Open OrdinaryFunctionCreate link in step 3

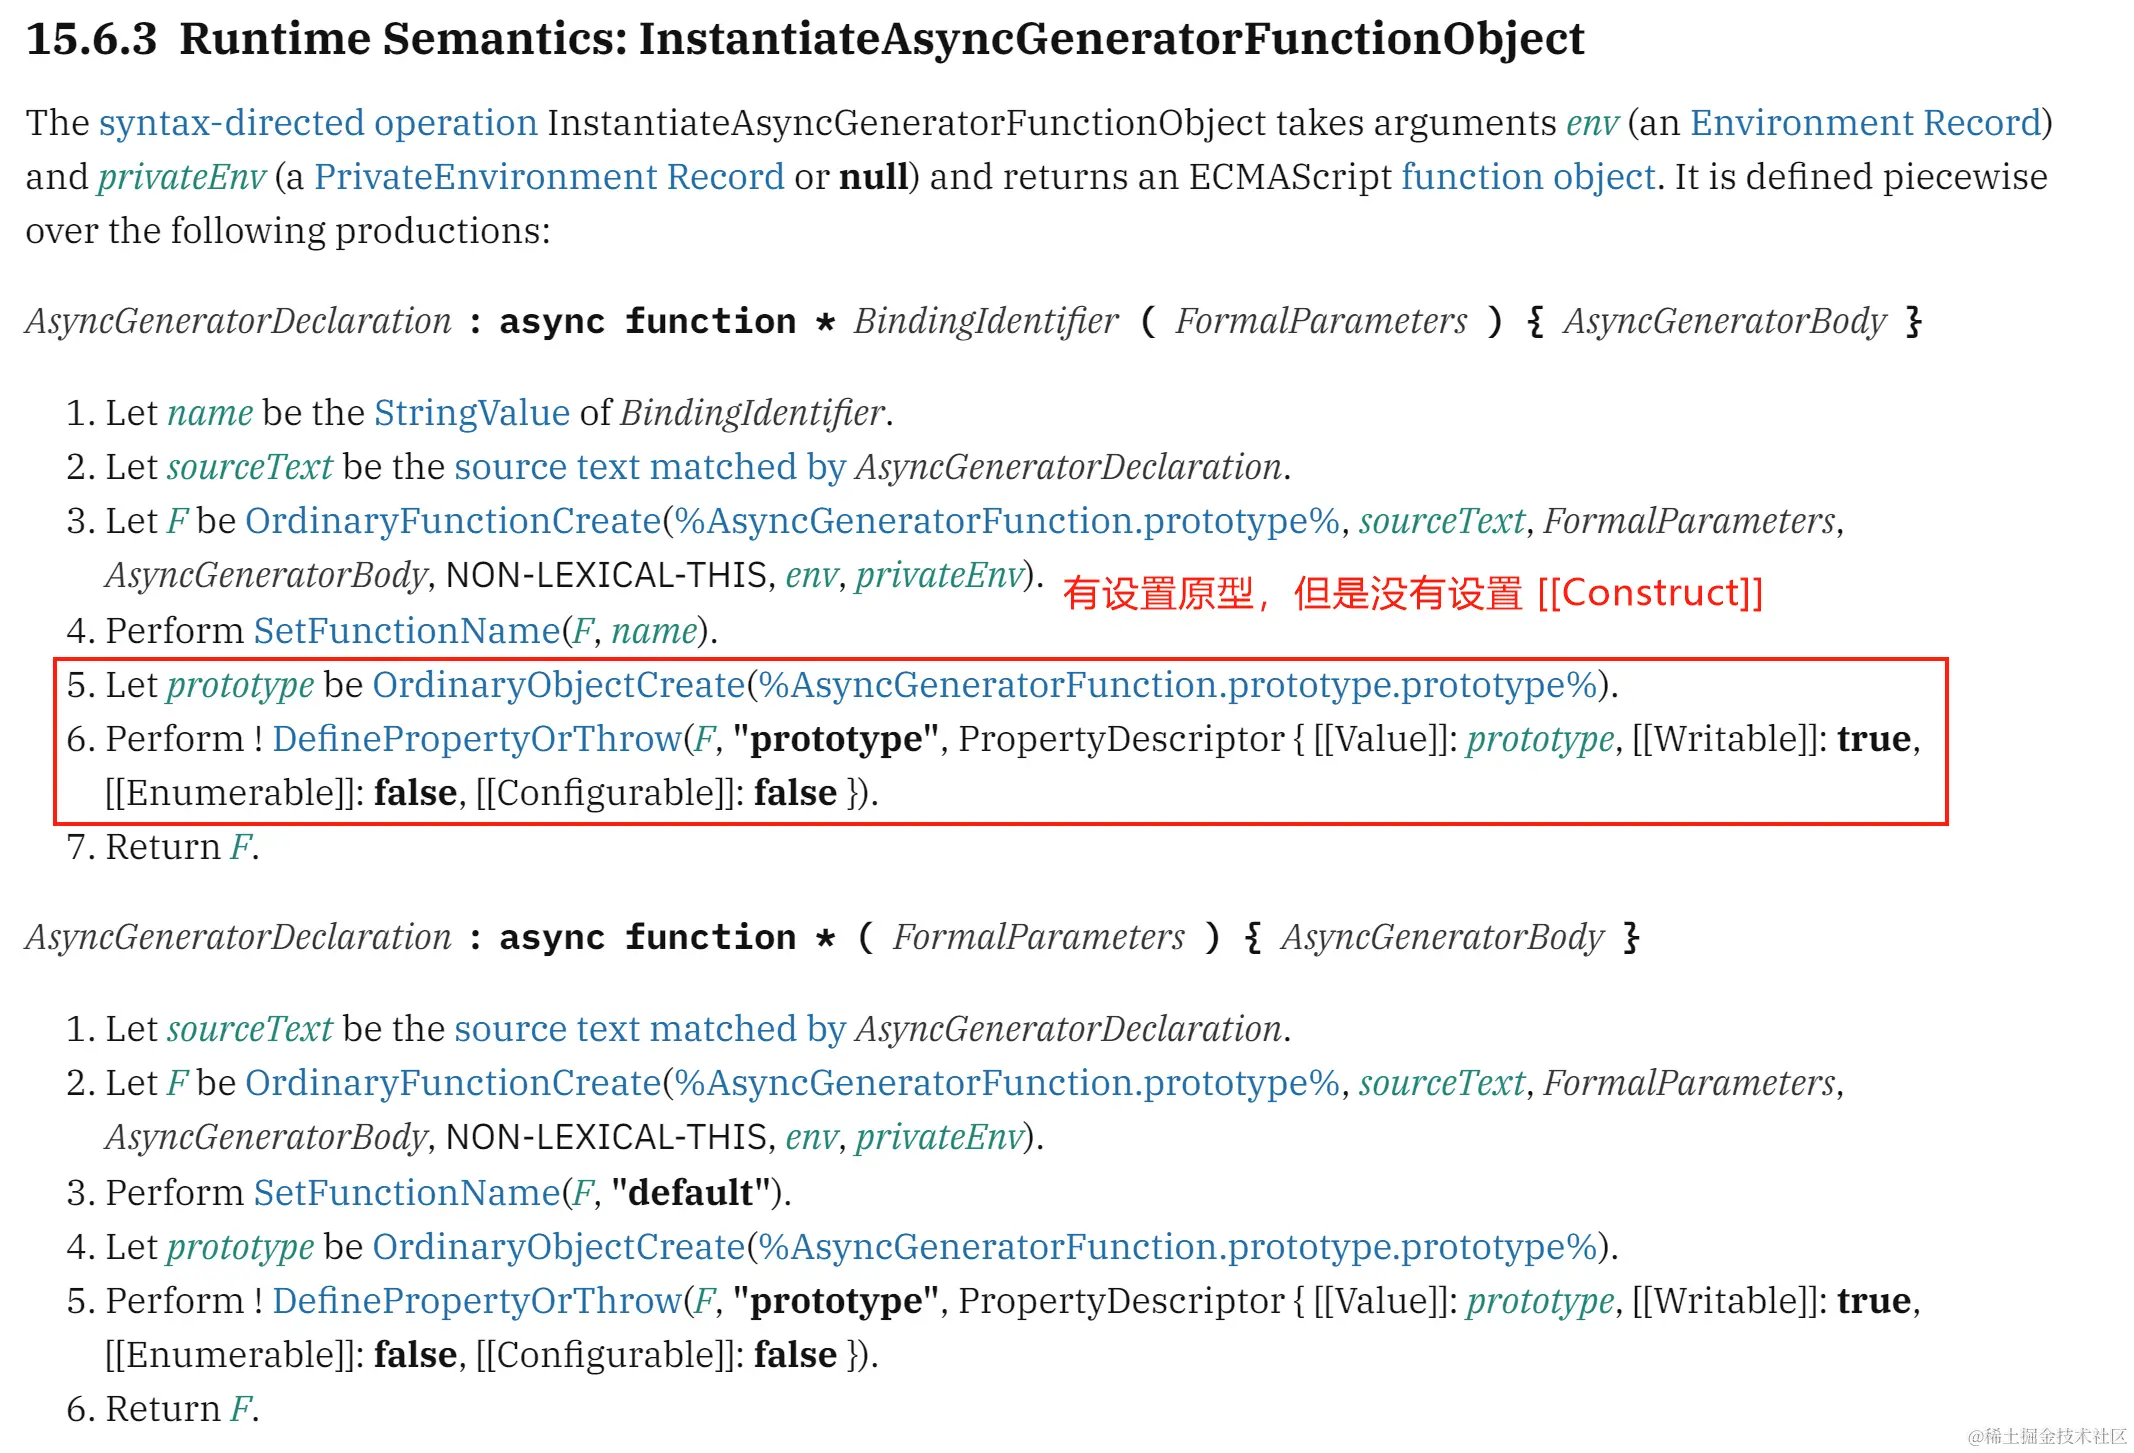453,521
